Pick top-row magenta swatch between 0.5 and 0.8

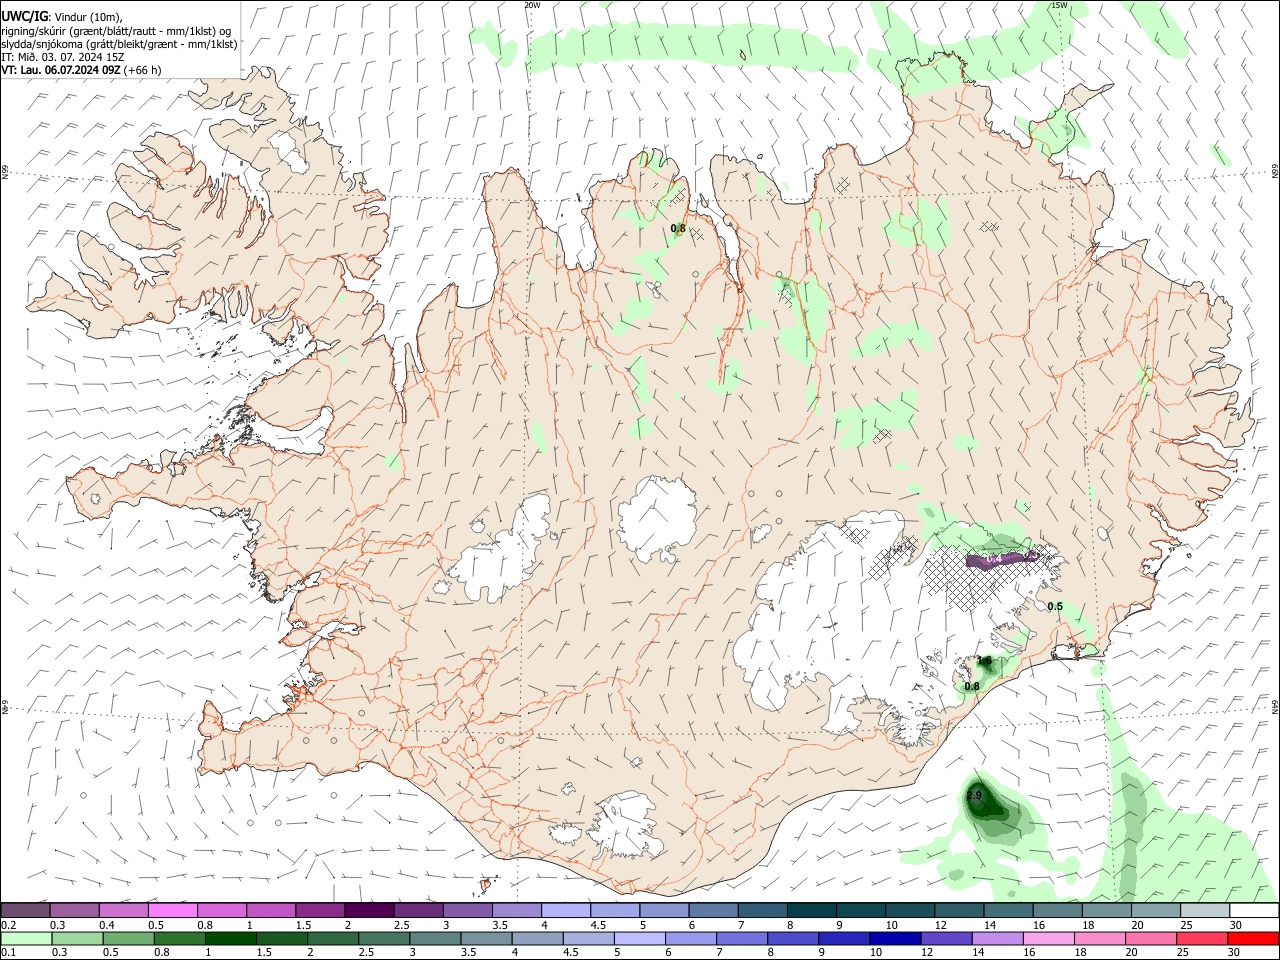pyautogui.click(x=171, y=910)
